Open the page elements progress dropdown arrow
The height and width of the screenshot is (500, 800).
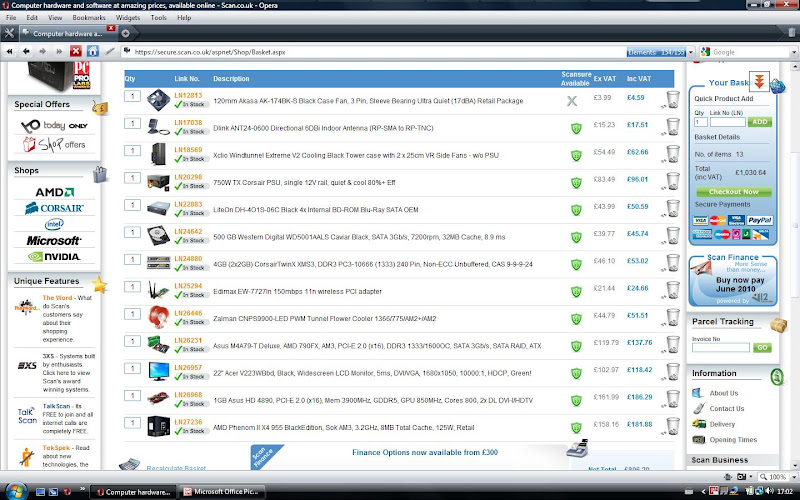[691, 52]
